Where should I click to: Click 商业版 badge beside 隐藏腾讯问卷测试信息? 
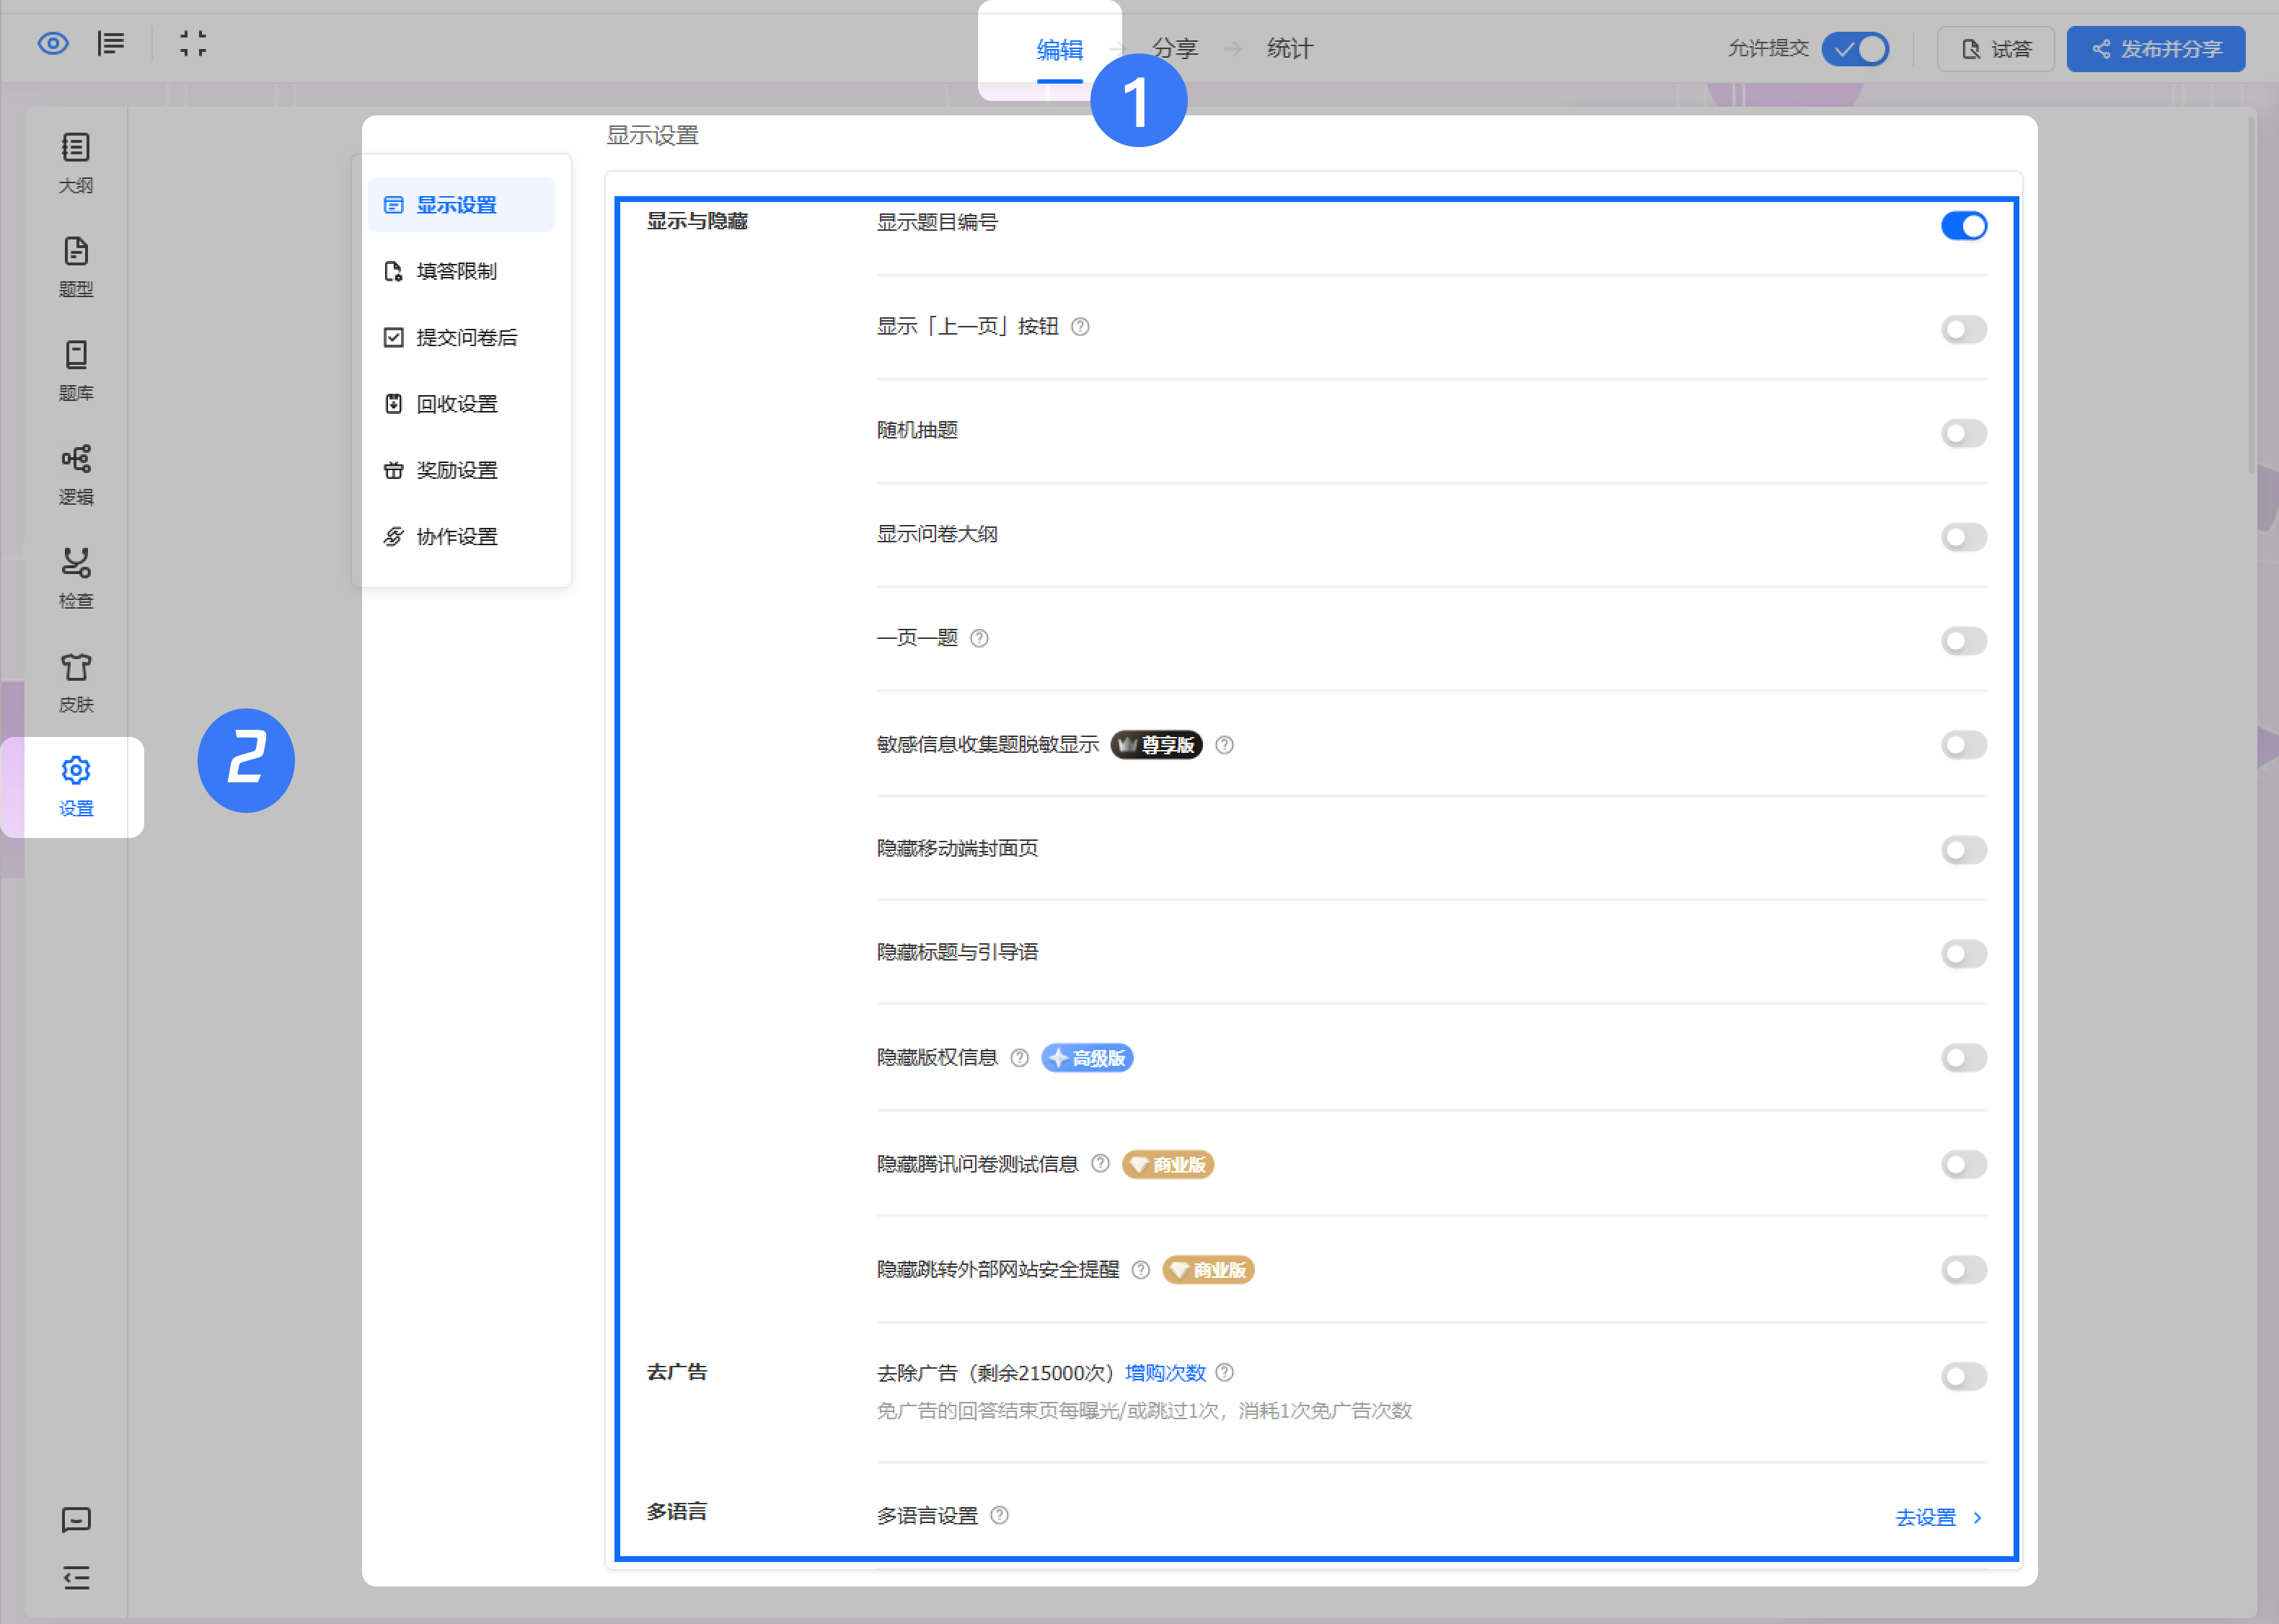[1169, 1165]
